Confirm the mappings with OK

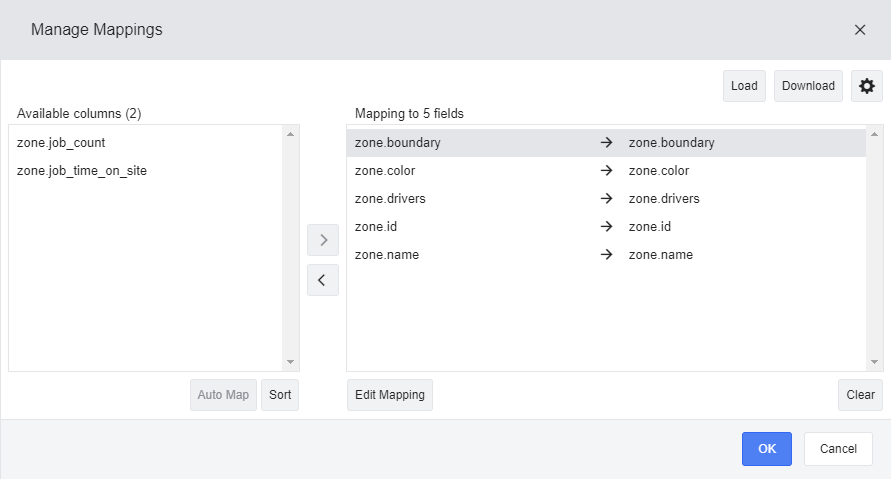pos(767,449)
